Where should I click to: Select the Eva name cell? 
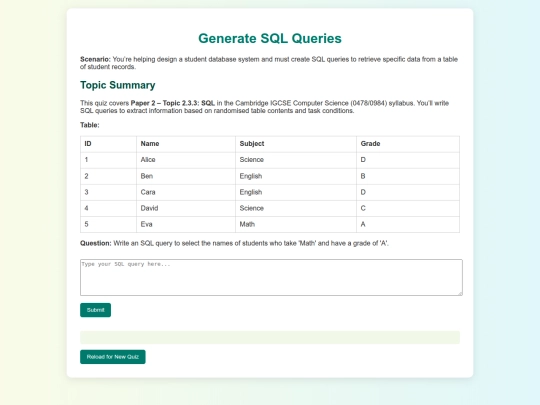click(x=186, y=224)
